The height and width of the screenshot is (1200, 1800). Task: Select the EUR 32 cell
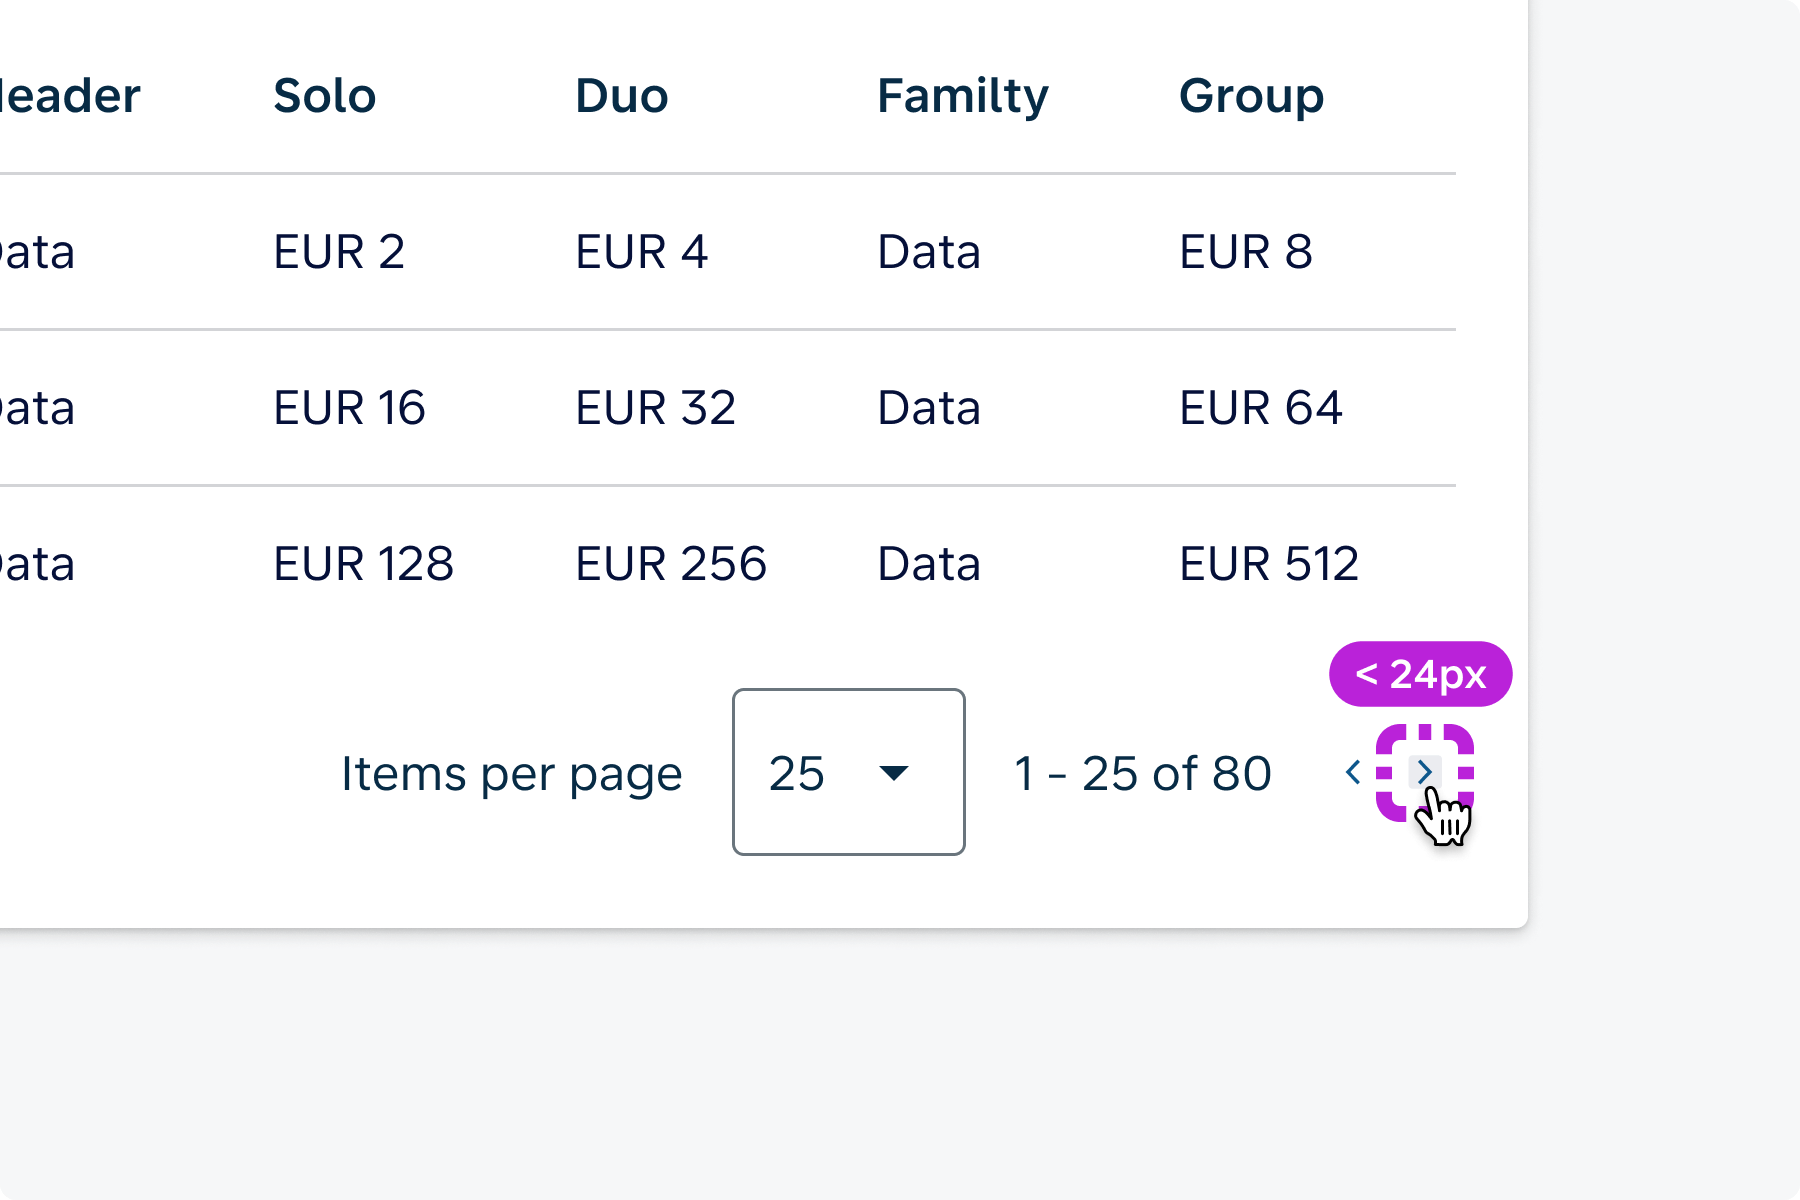(x=655, y=408)
